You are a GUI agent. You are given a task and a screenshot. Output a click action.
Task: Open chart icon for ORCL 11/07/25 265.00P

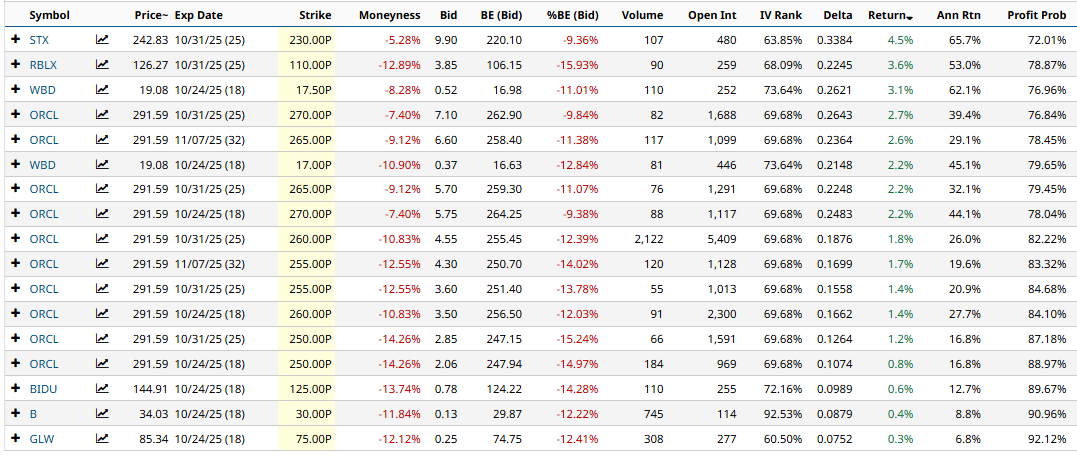click(x=102, y=140)
